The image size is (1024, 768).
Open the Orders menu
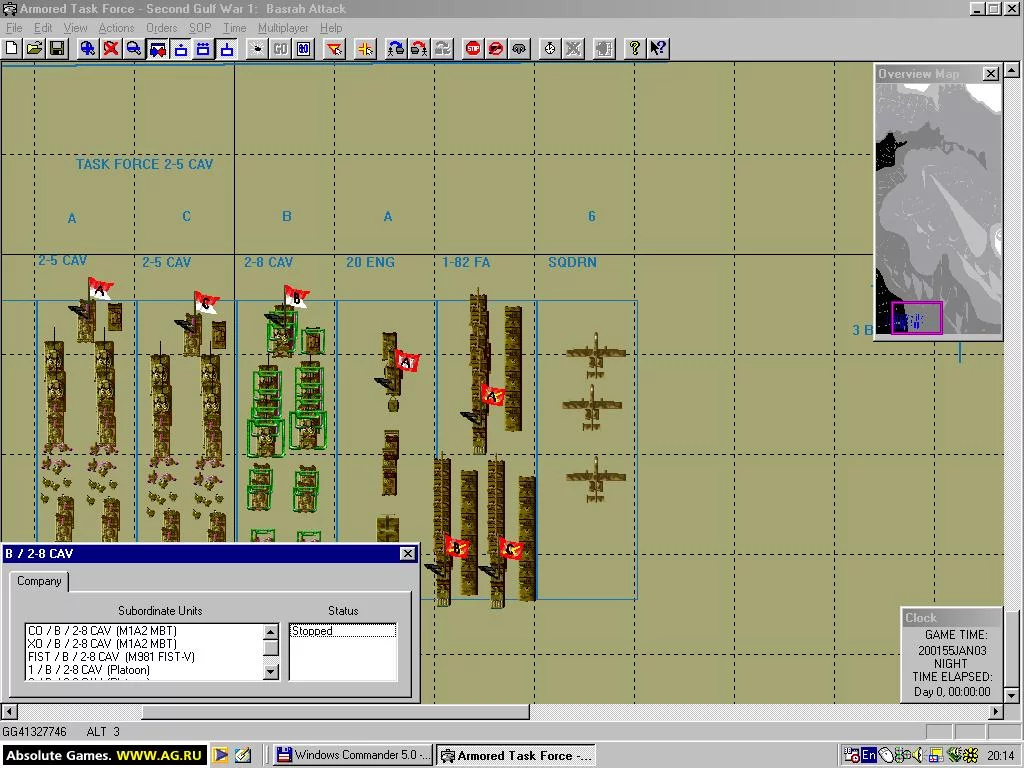coord(161,28)
